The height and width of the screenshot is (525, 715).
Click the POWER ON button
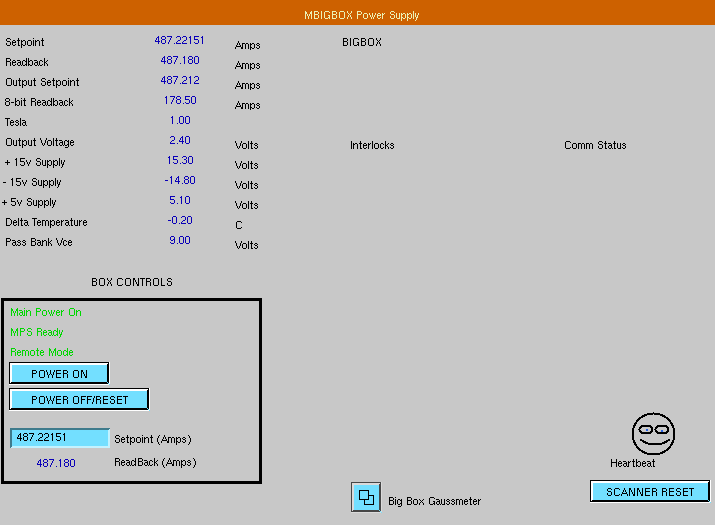point(59,374)
